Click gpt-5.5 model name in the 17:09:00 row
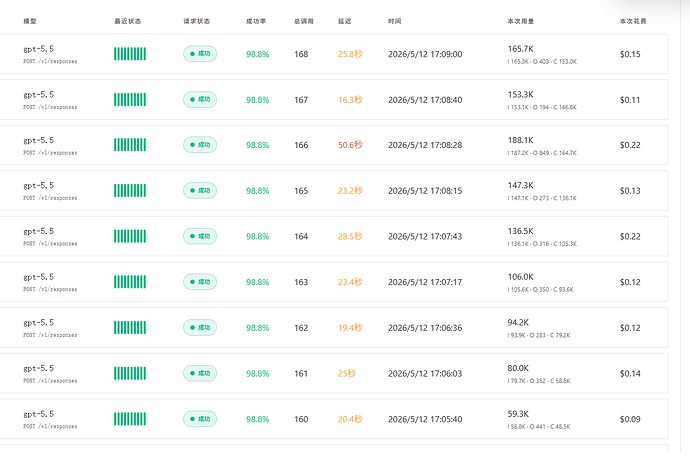This screenshot has width=690, height=456. 39,49
